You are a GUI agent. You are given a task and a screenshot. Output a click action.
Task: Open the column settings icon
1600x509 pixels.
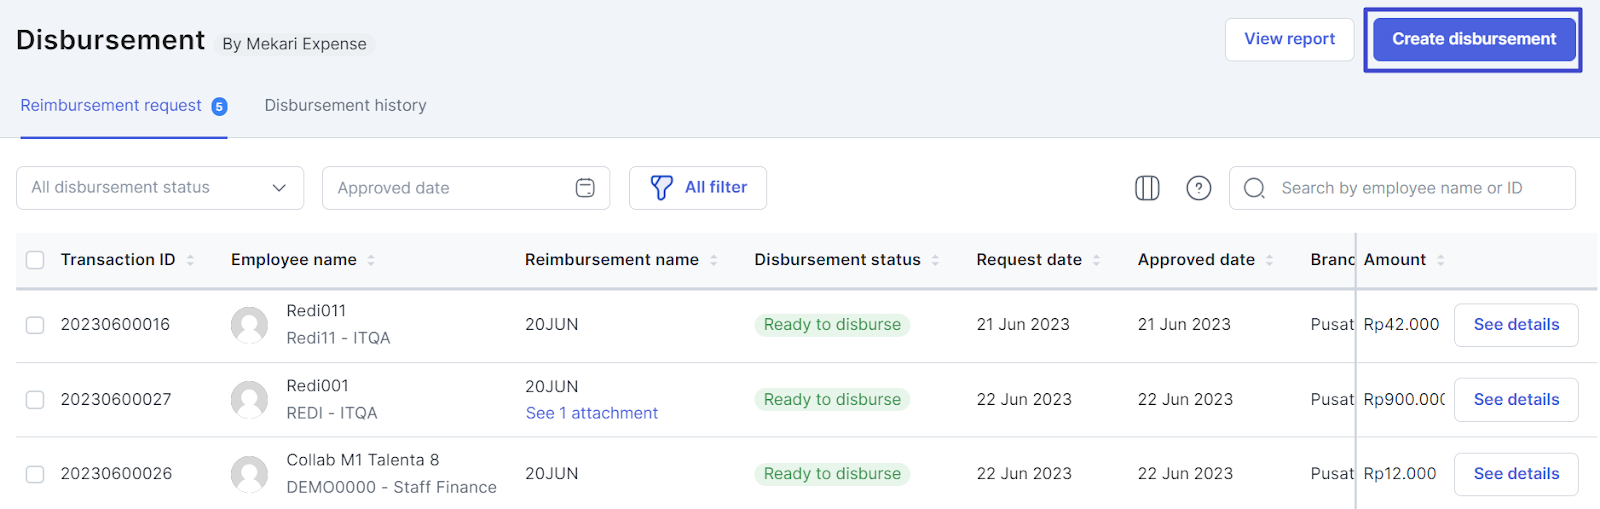[1147, 188]
